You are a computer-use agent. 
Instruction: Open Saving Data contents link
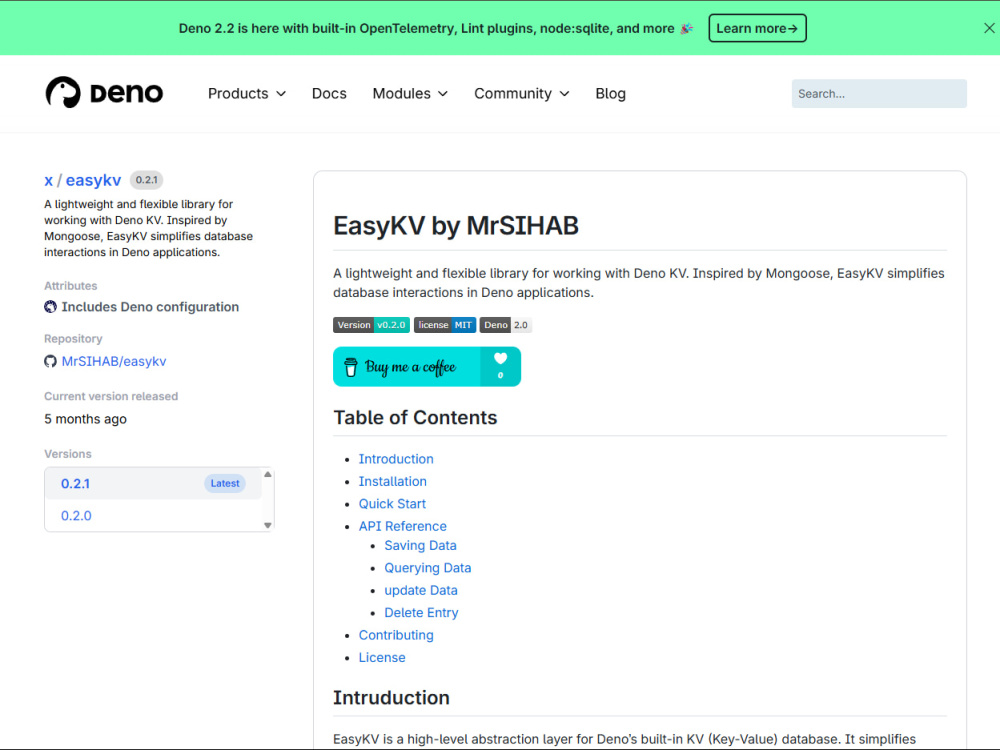coord(420,545)
